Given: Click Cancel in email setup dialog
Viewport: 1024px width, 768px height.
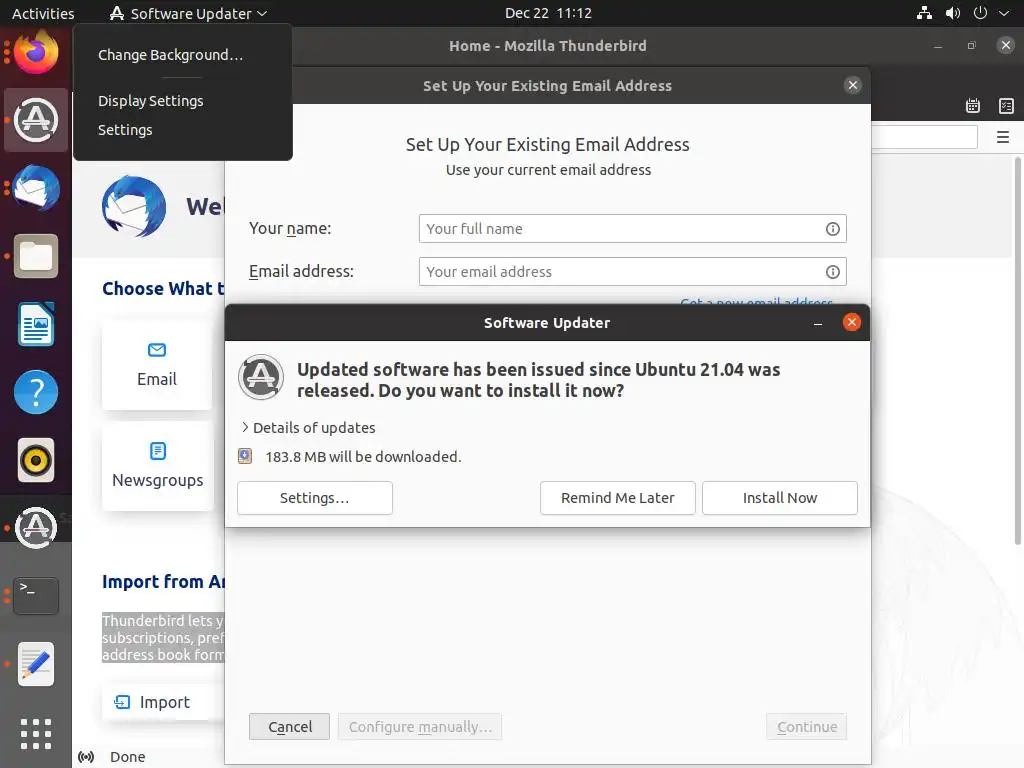Looking at the screenshot, I should coord(289,727).
